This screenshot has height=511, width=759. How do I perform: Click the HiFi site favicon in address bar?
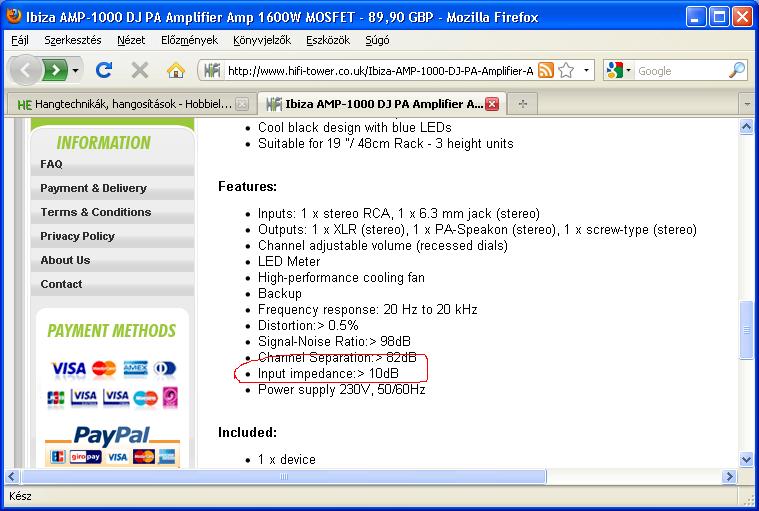coord(212,71)
